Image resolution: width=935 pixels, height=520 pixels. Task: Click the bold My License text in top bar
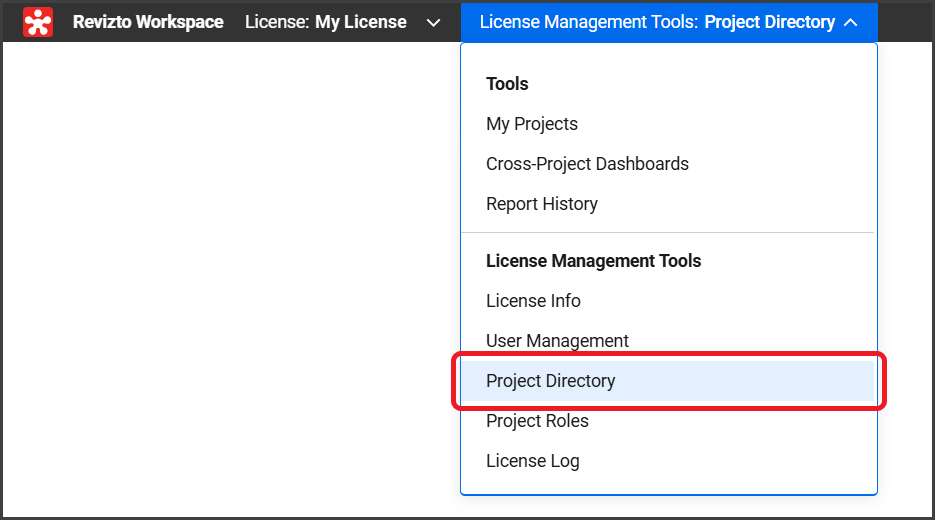361,22
